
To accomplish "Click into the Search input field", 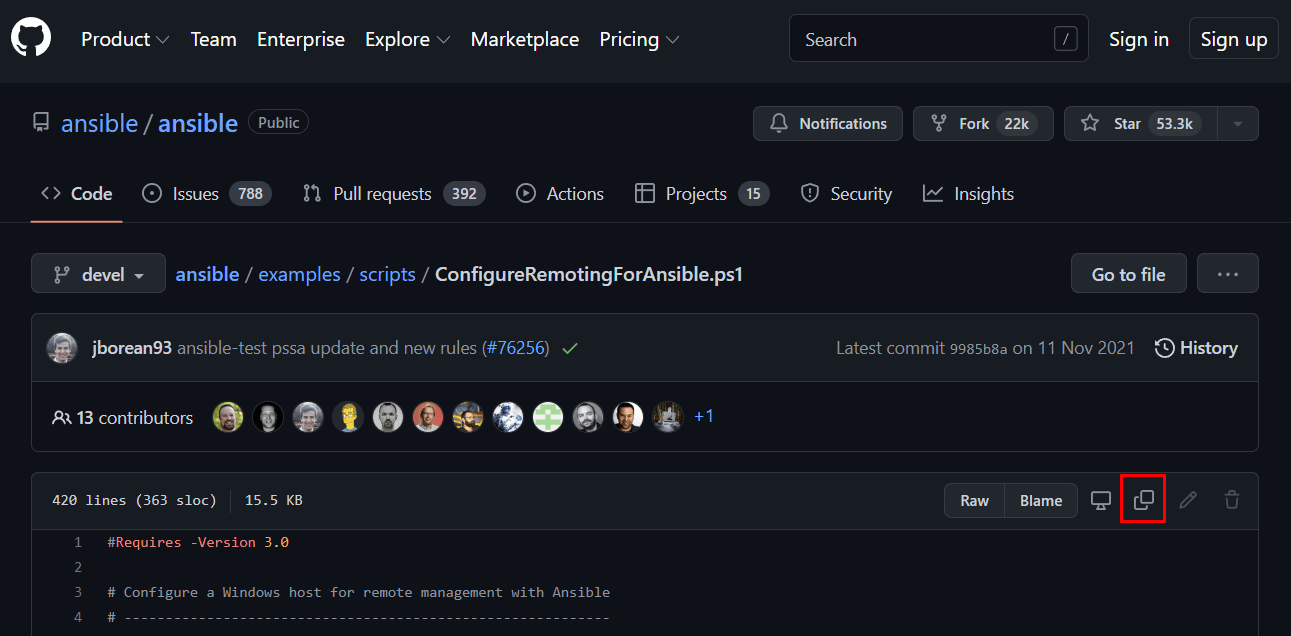I will 925,40.
